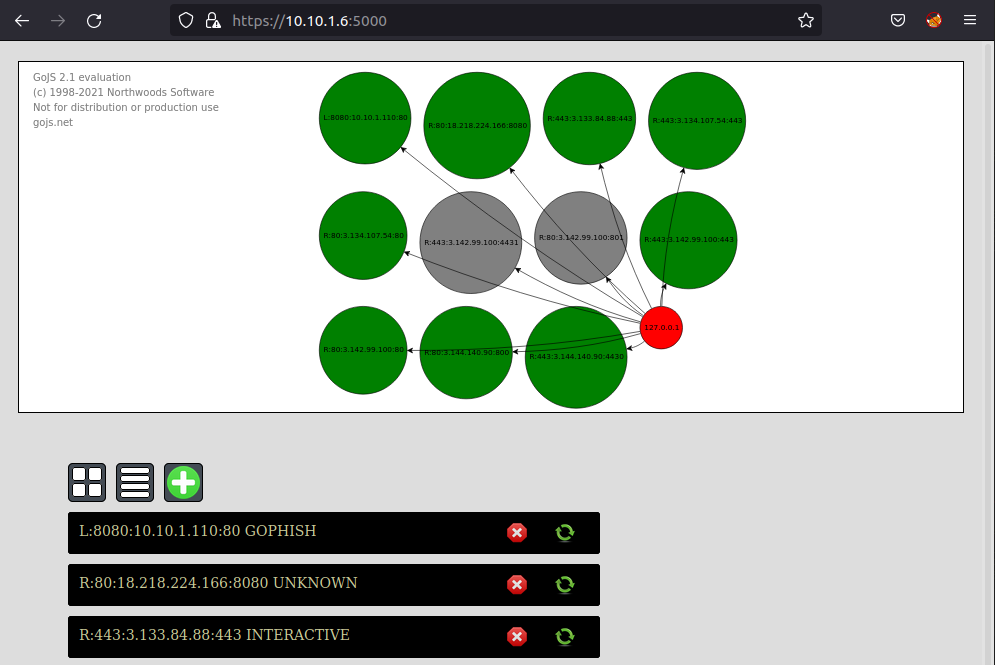Viewport: 995px width, 665px height.
Task: Click the blocked-script extension icon
Action: [x=933, y=20]
